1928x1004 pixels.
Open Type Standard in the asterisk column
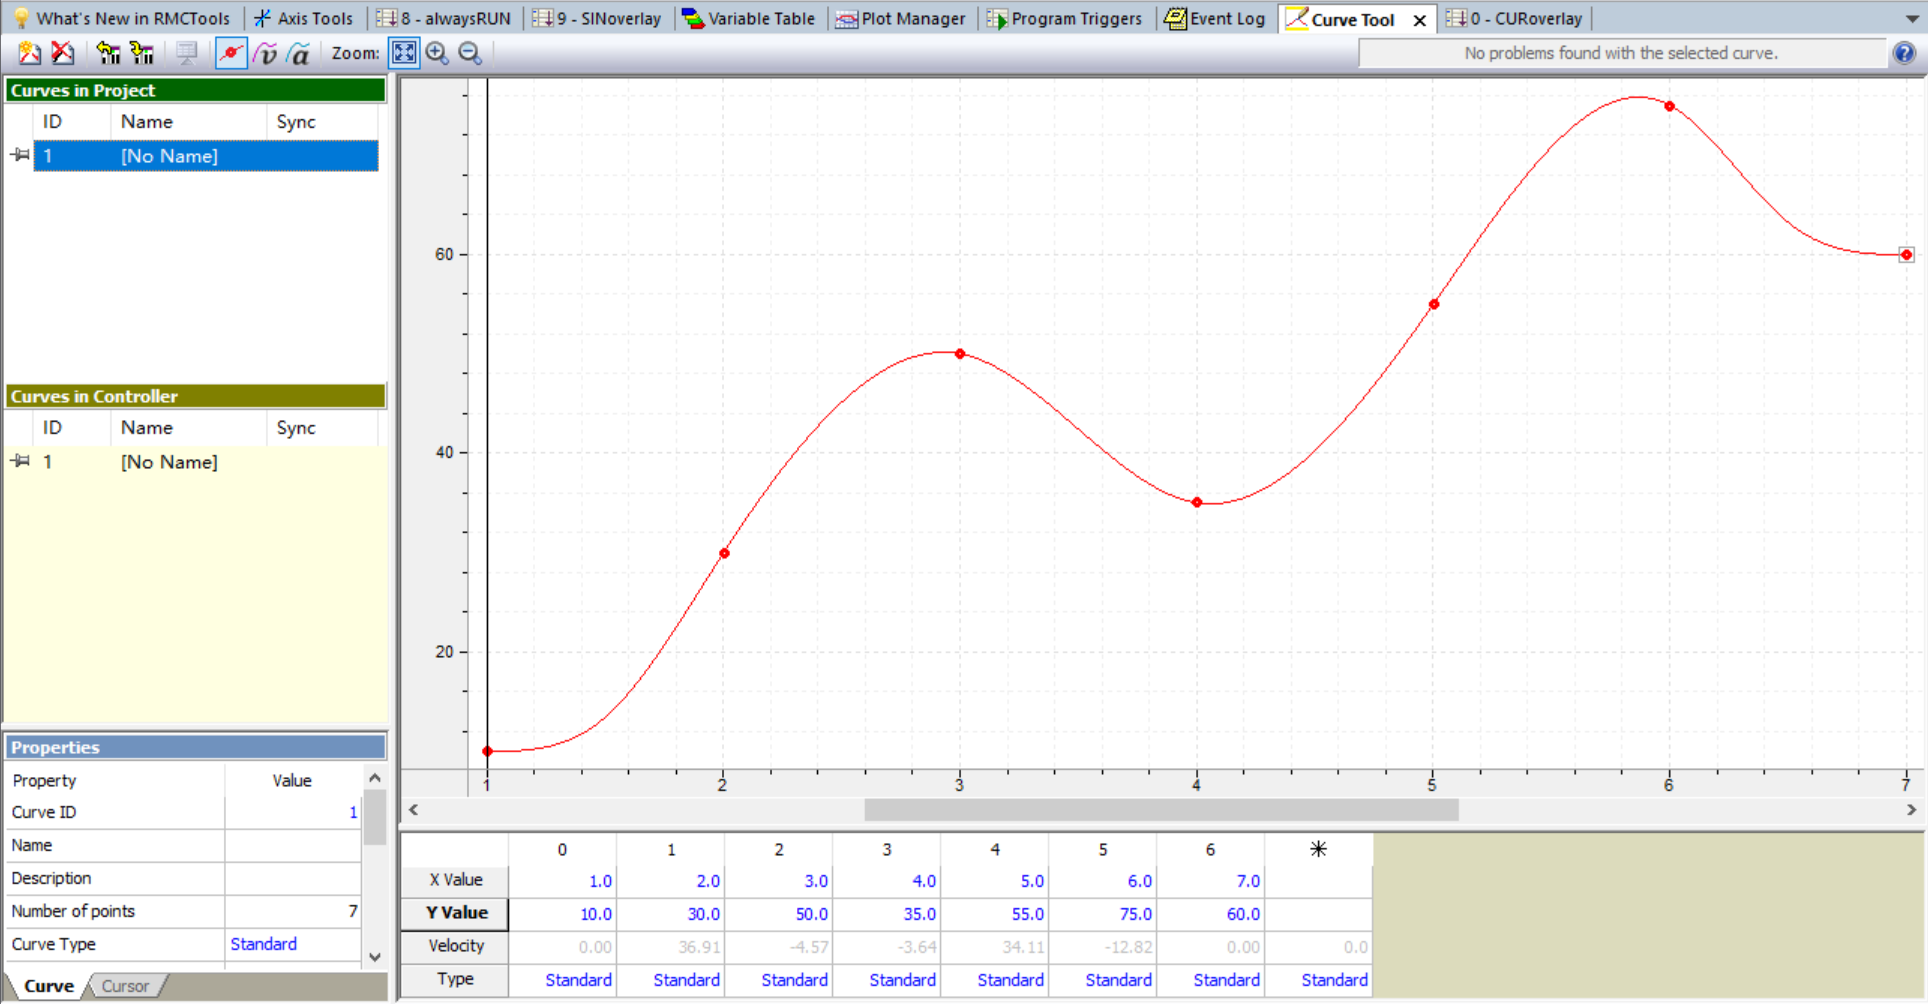[x=1319, y=980]
